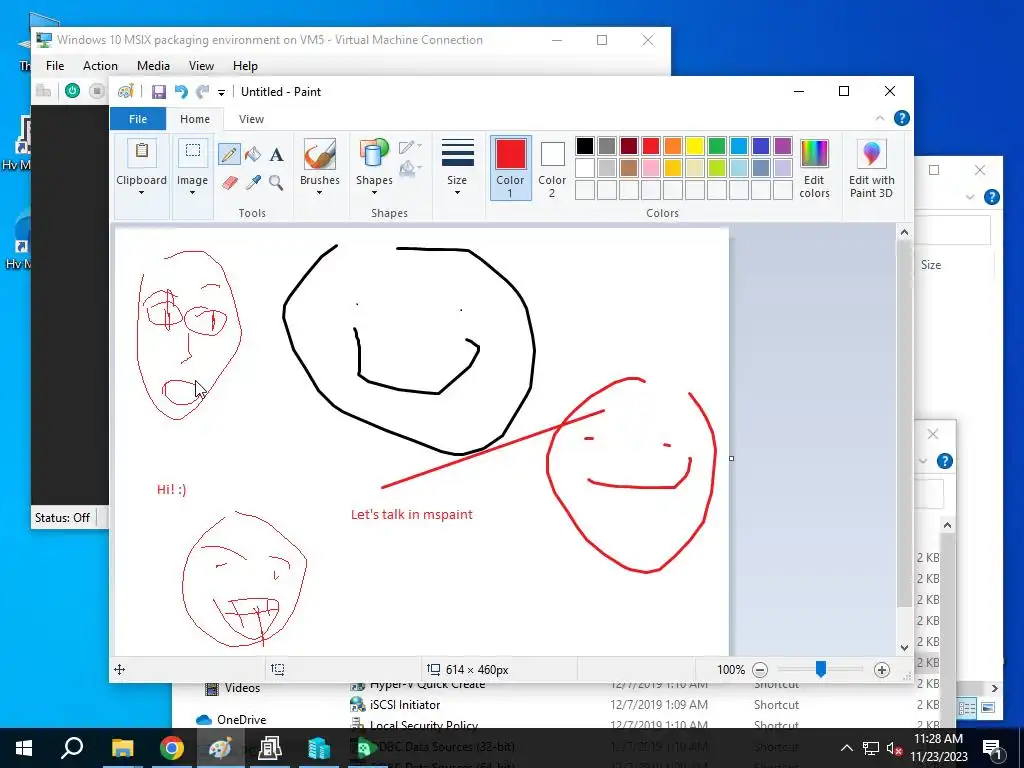Select Color 1 foreground swatch
Image resolution: width=1024 pixels, height=768 pixels.
[510, 168]
